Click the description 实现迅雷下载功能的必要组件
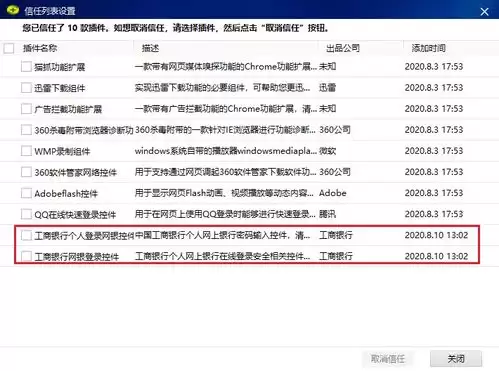Viewport: 499px width, 371px height. click(222, 88)
